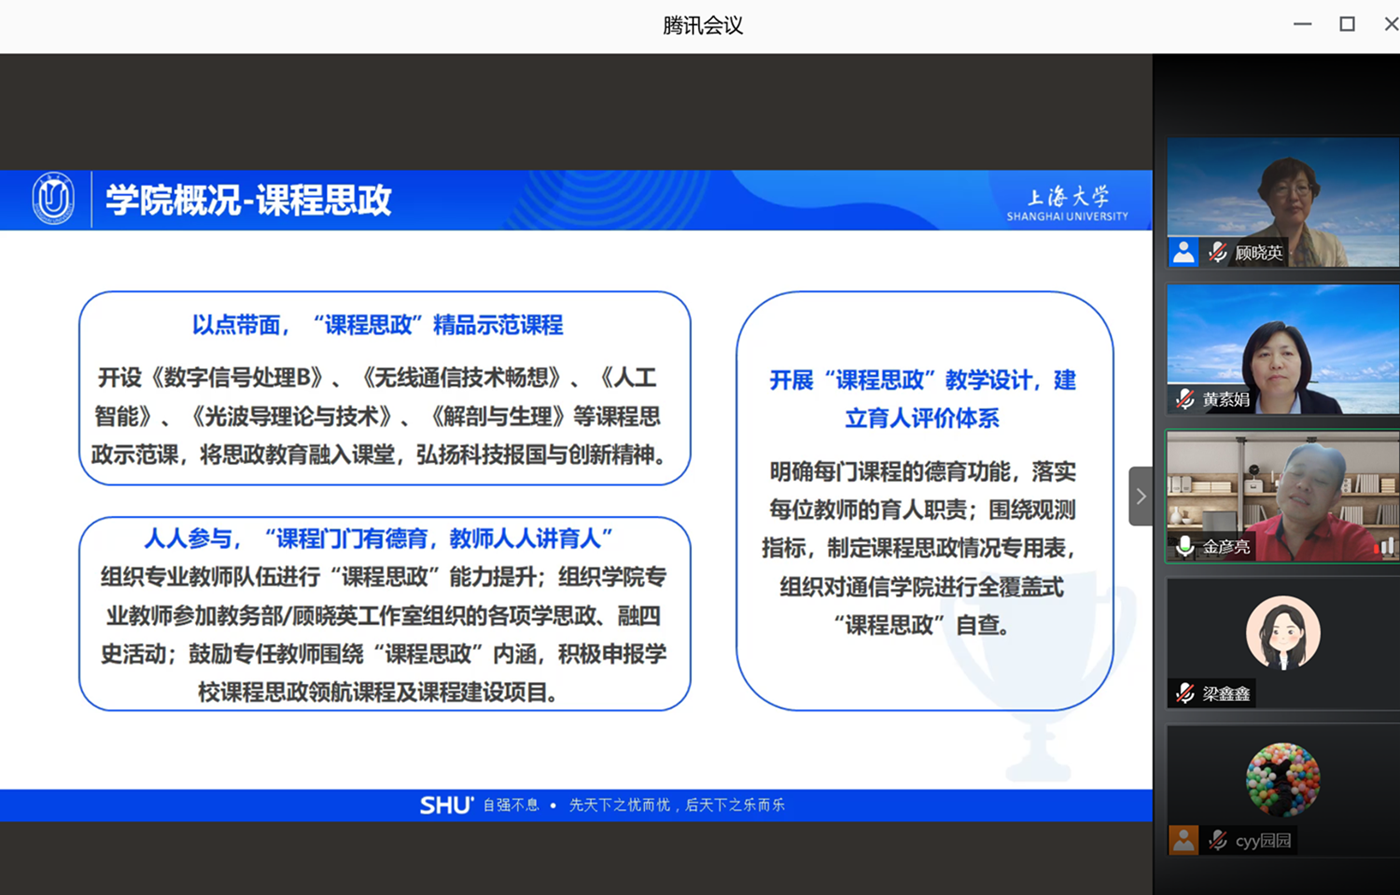Click cyy园园's muted microphone icon
The height and width of the screenshot is (895, 1400).
click(1217, 840)
